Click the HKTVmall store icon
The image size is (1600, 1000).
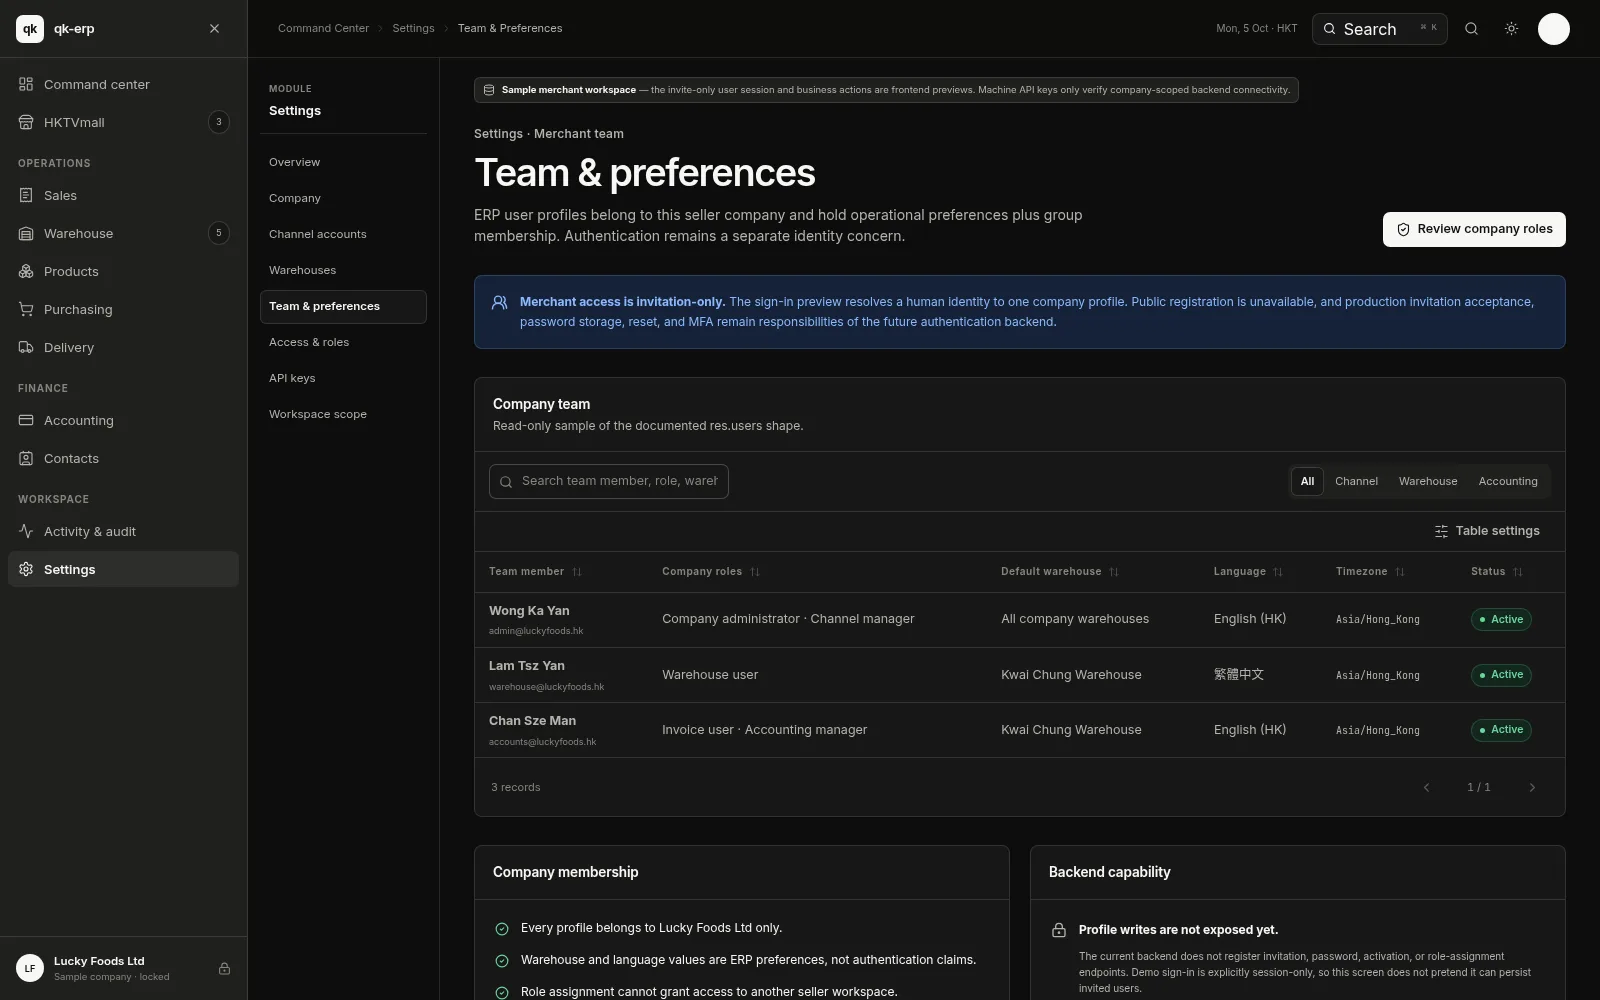click(x=26, y=122)
